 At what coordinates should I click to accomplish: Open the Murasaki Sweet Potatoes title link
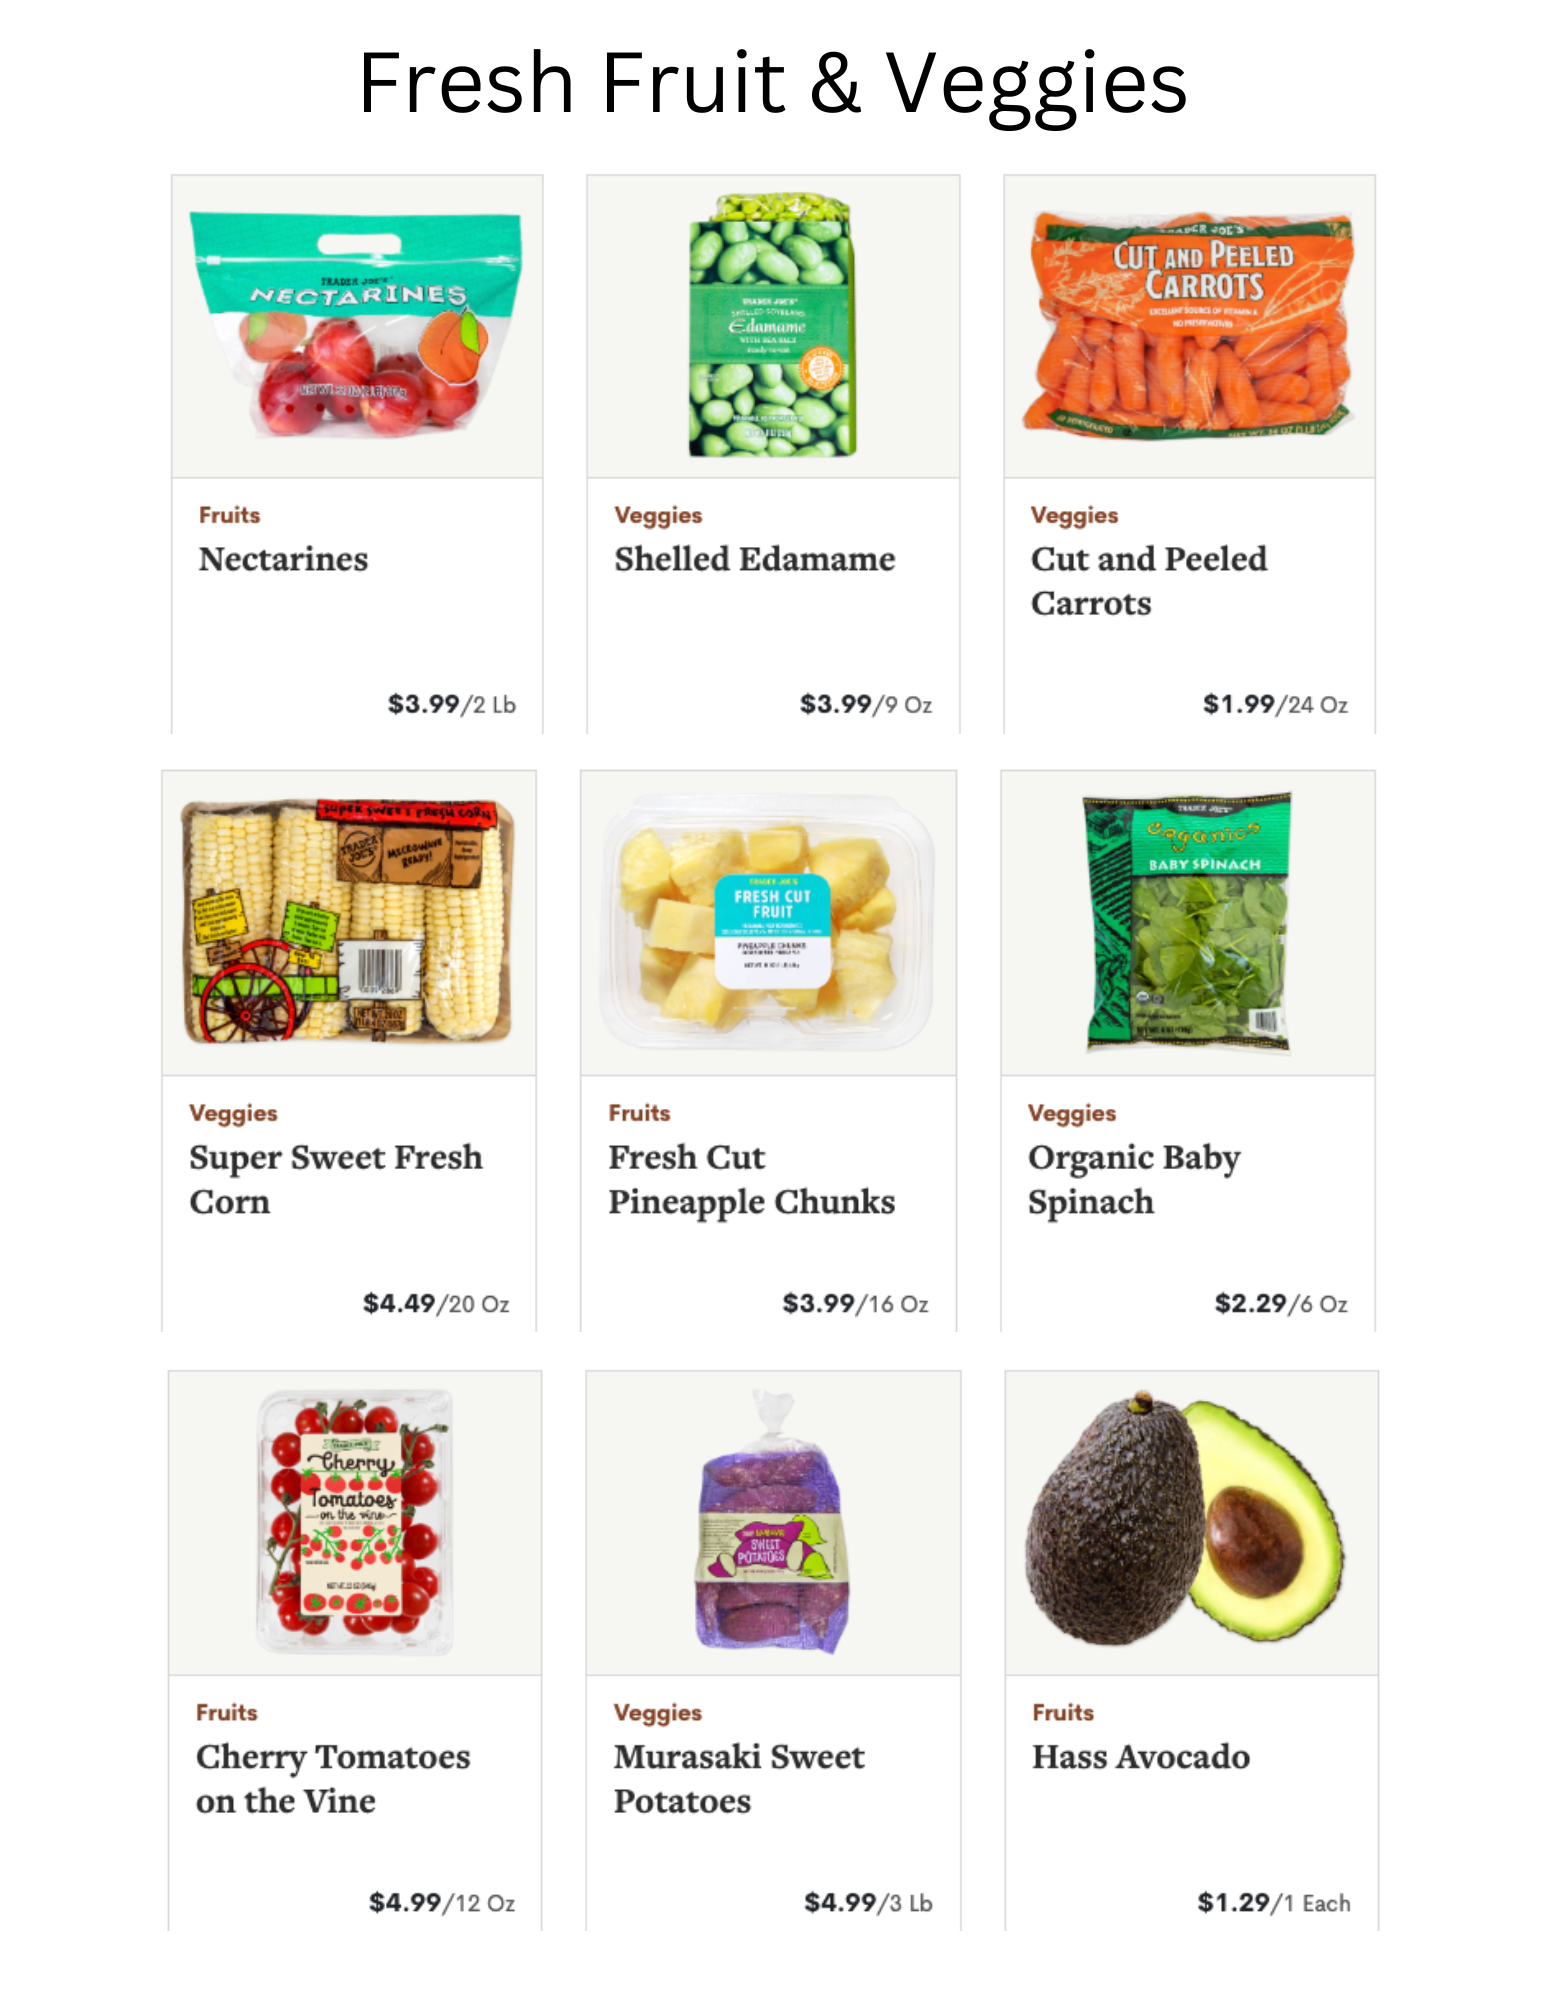click(x=739, y=1779)
